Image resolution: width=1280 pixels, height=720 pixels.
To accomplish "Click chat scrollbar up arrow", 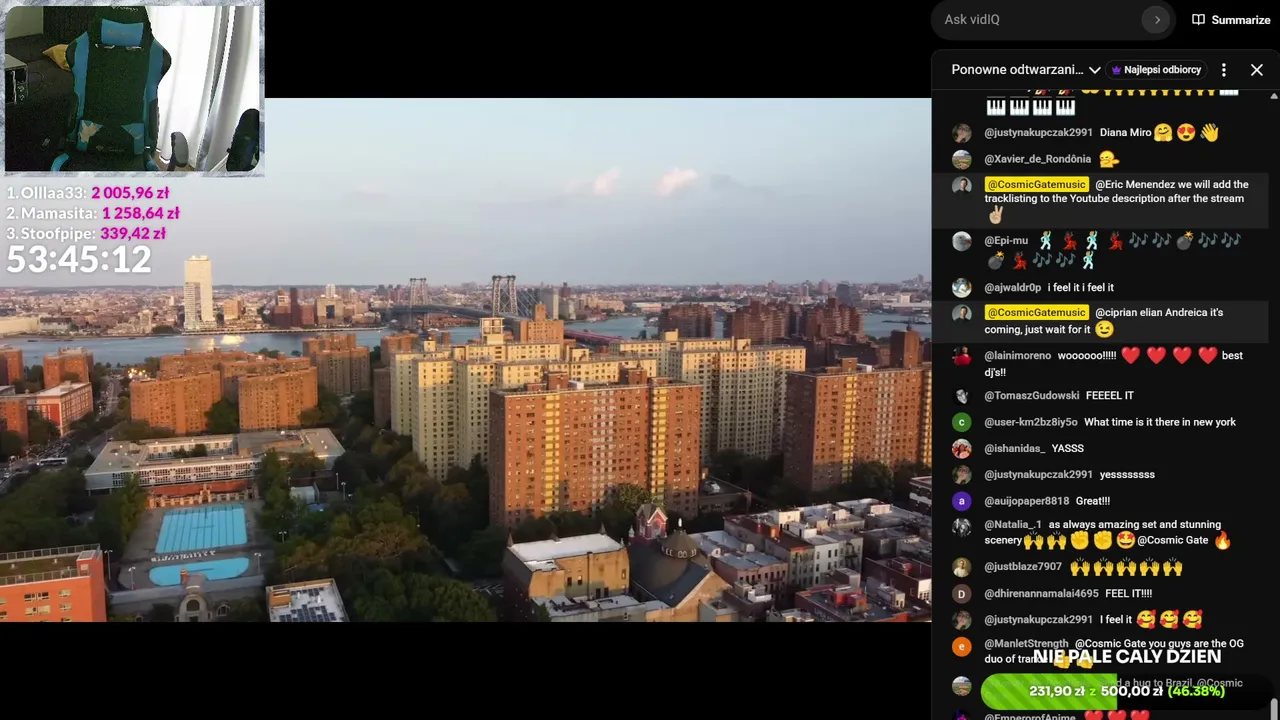I will 1273,96.
